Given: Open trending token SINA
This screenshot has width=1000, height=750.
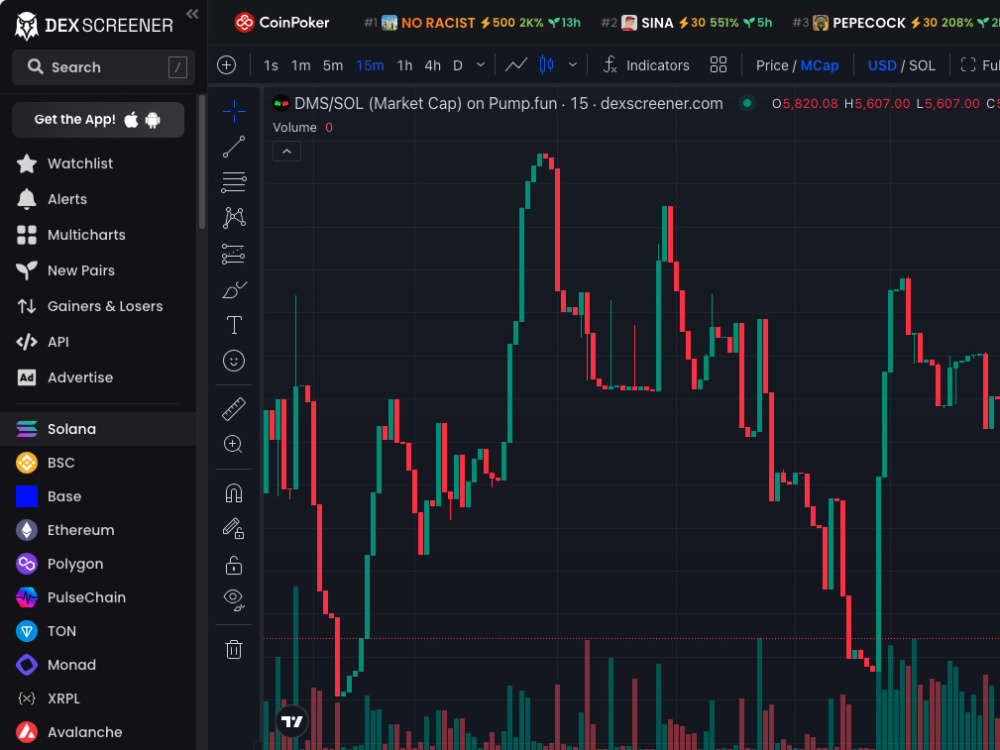Looking at the screenshot, I should point(687,23).
